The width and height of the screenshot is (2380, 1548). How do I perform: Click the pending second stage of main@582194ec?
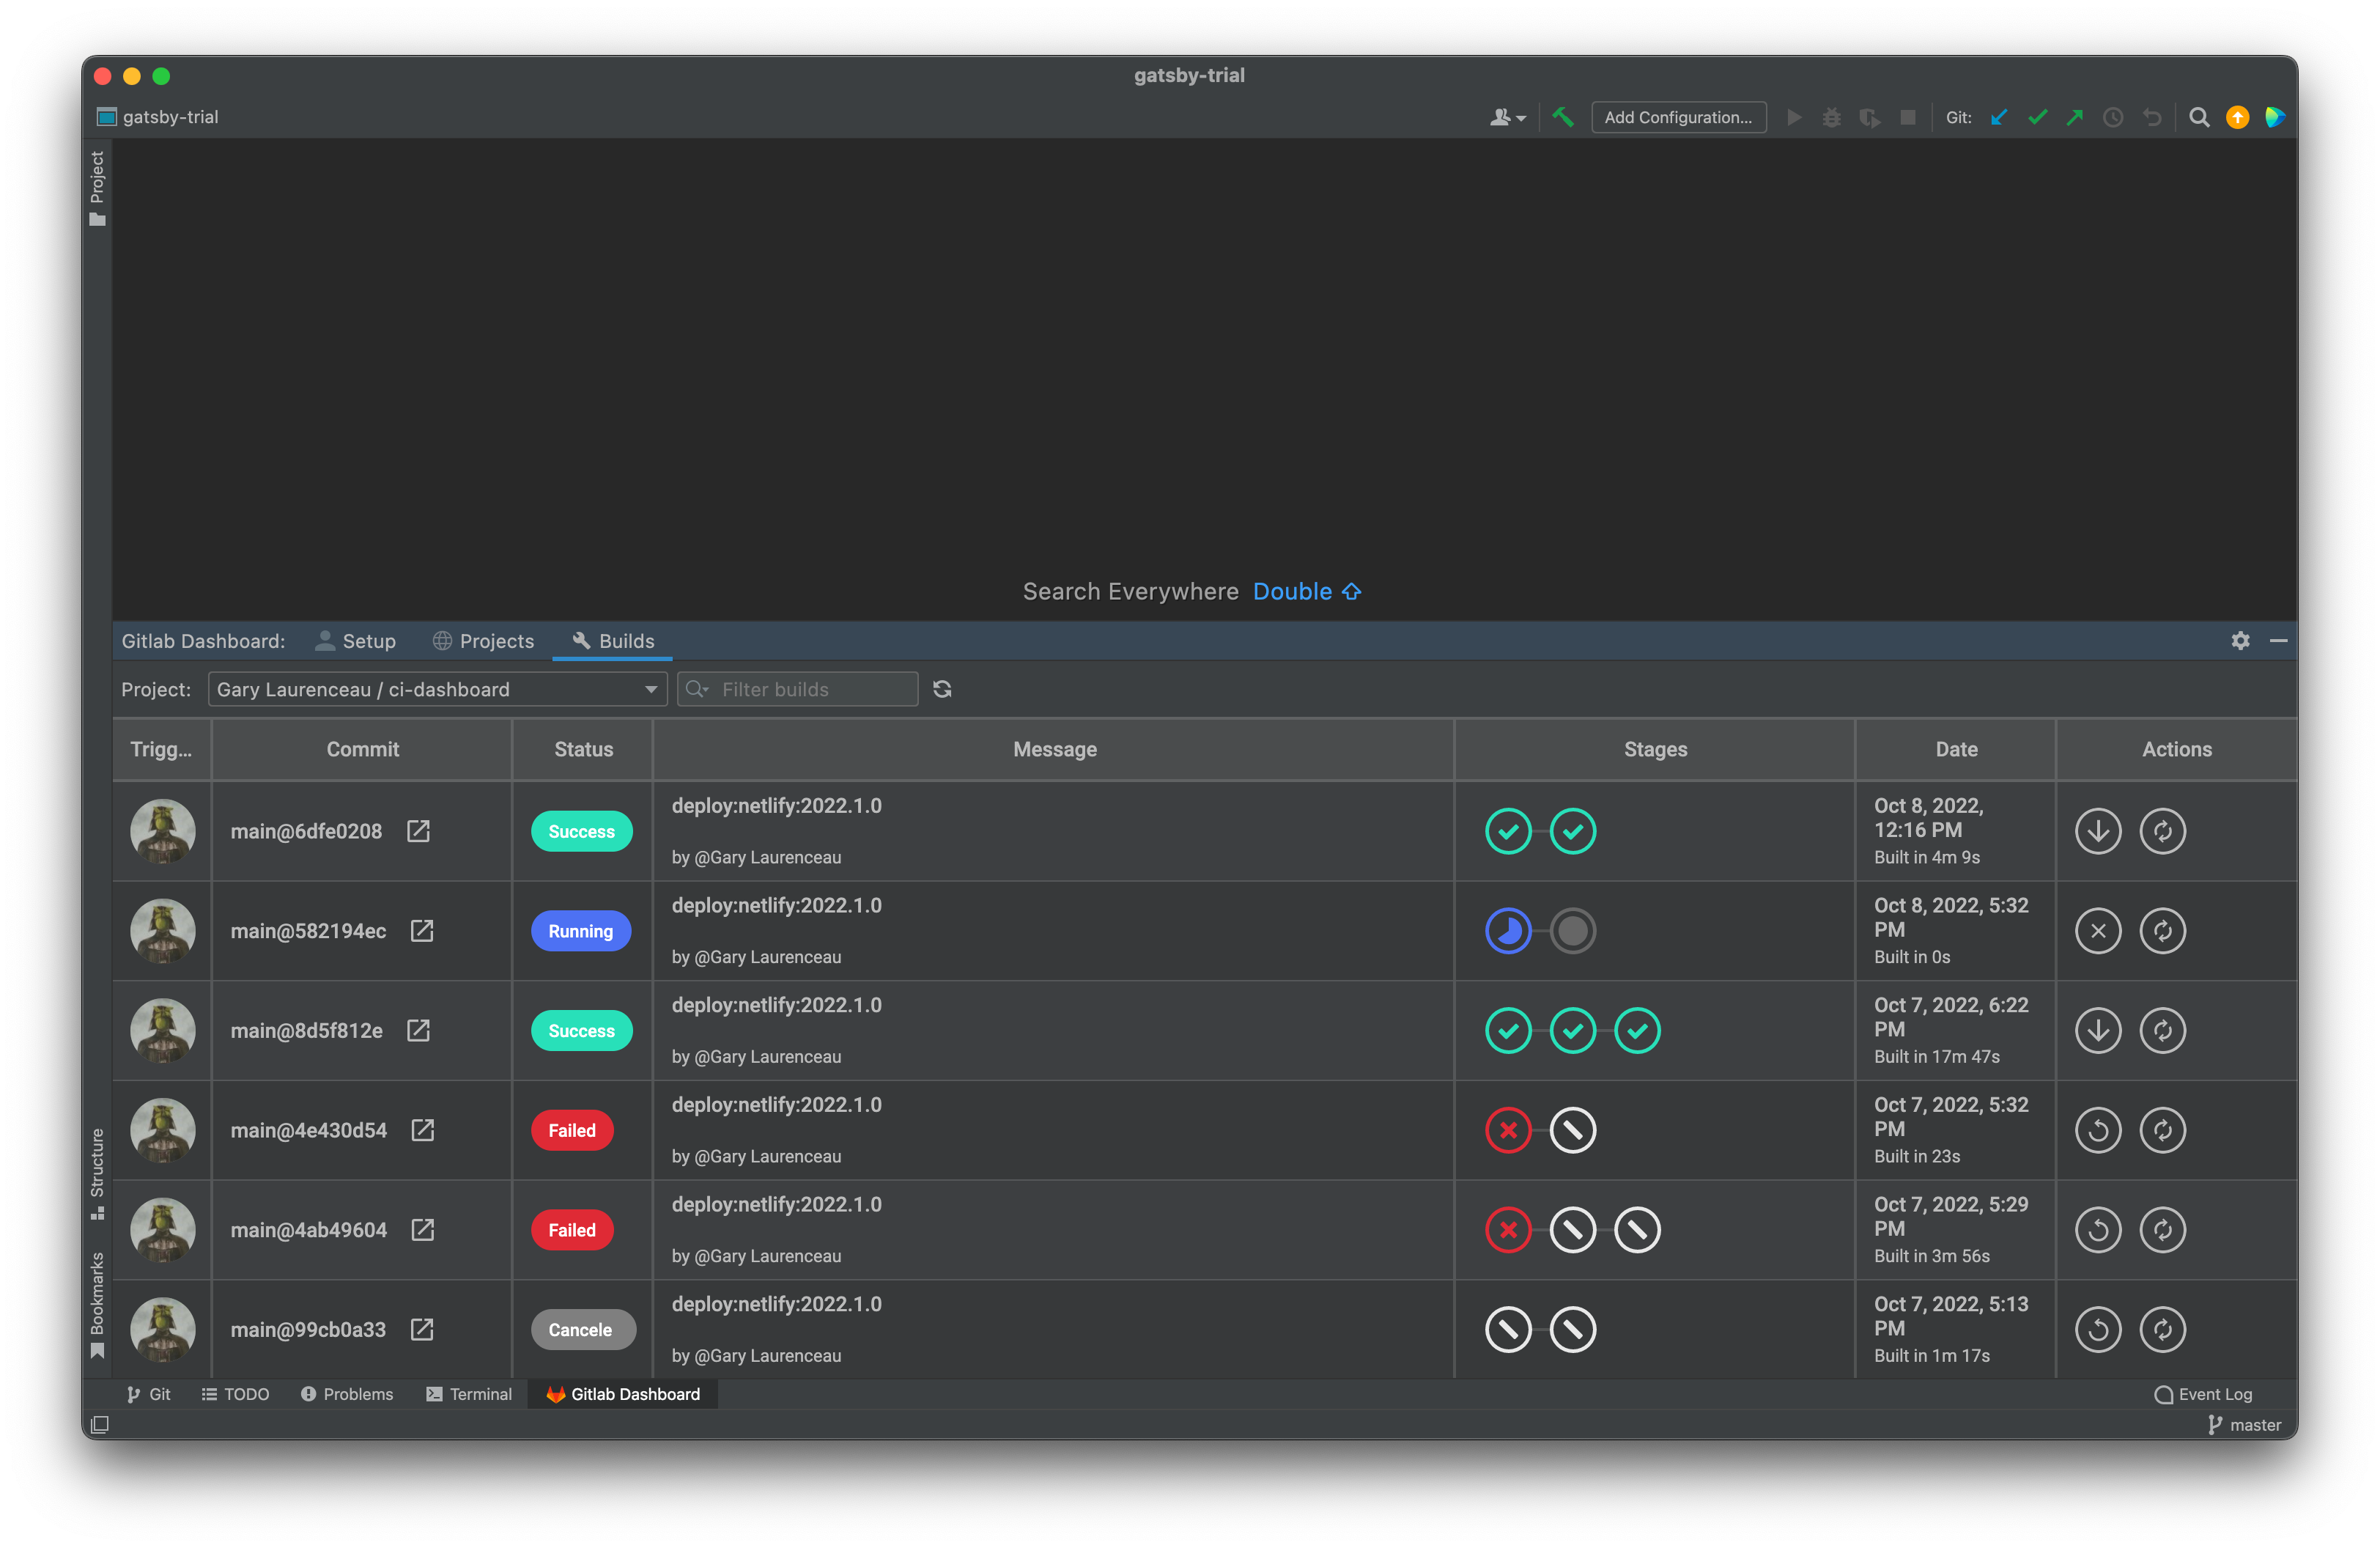[x=1572, y=931]
